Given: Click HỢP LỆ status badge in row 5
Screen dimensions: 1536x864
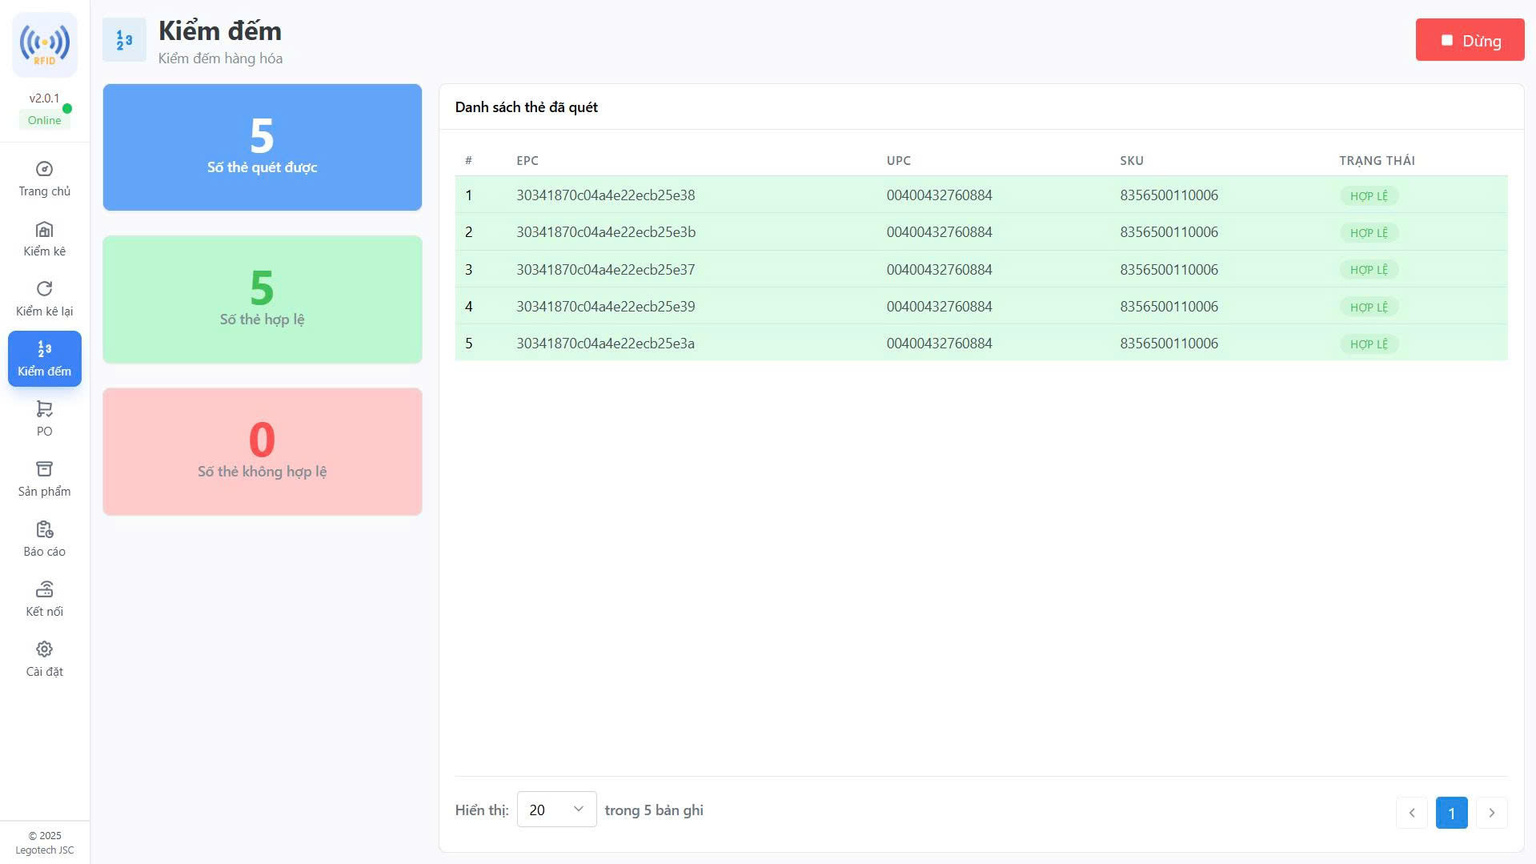Looking at the screenshot, I should [x=1368, y=344].
